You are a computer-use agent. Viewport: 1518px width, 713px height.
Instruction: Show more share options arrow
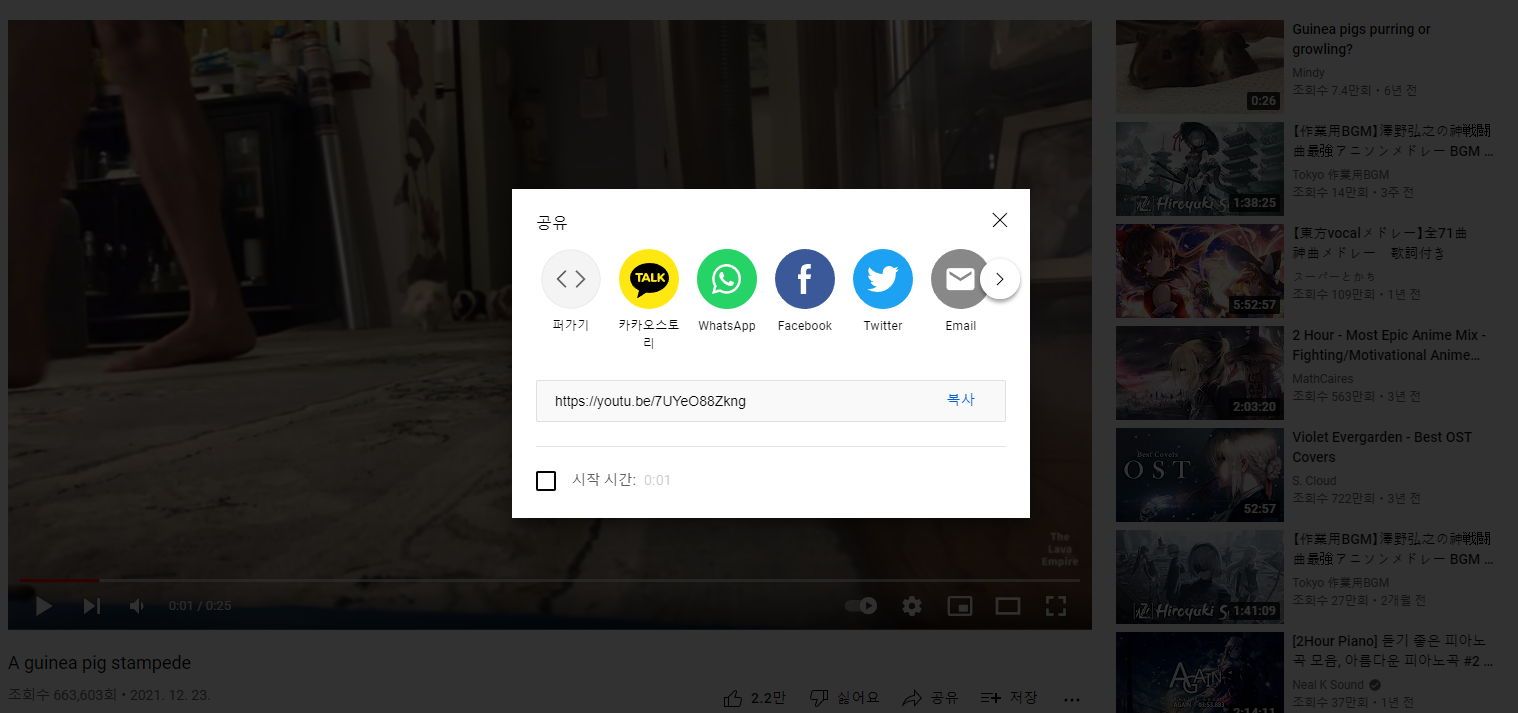[x=1000, y=279]
